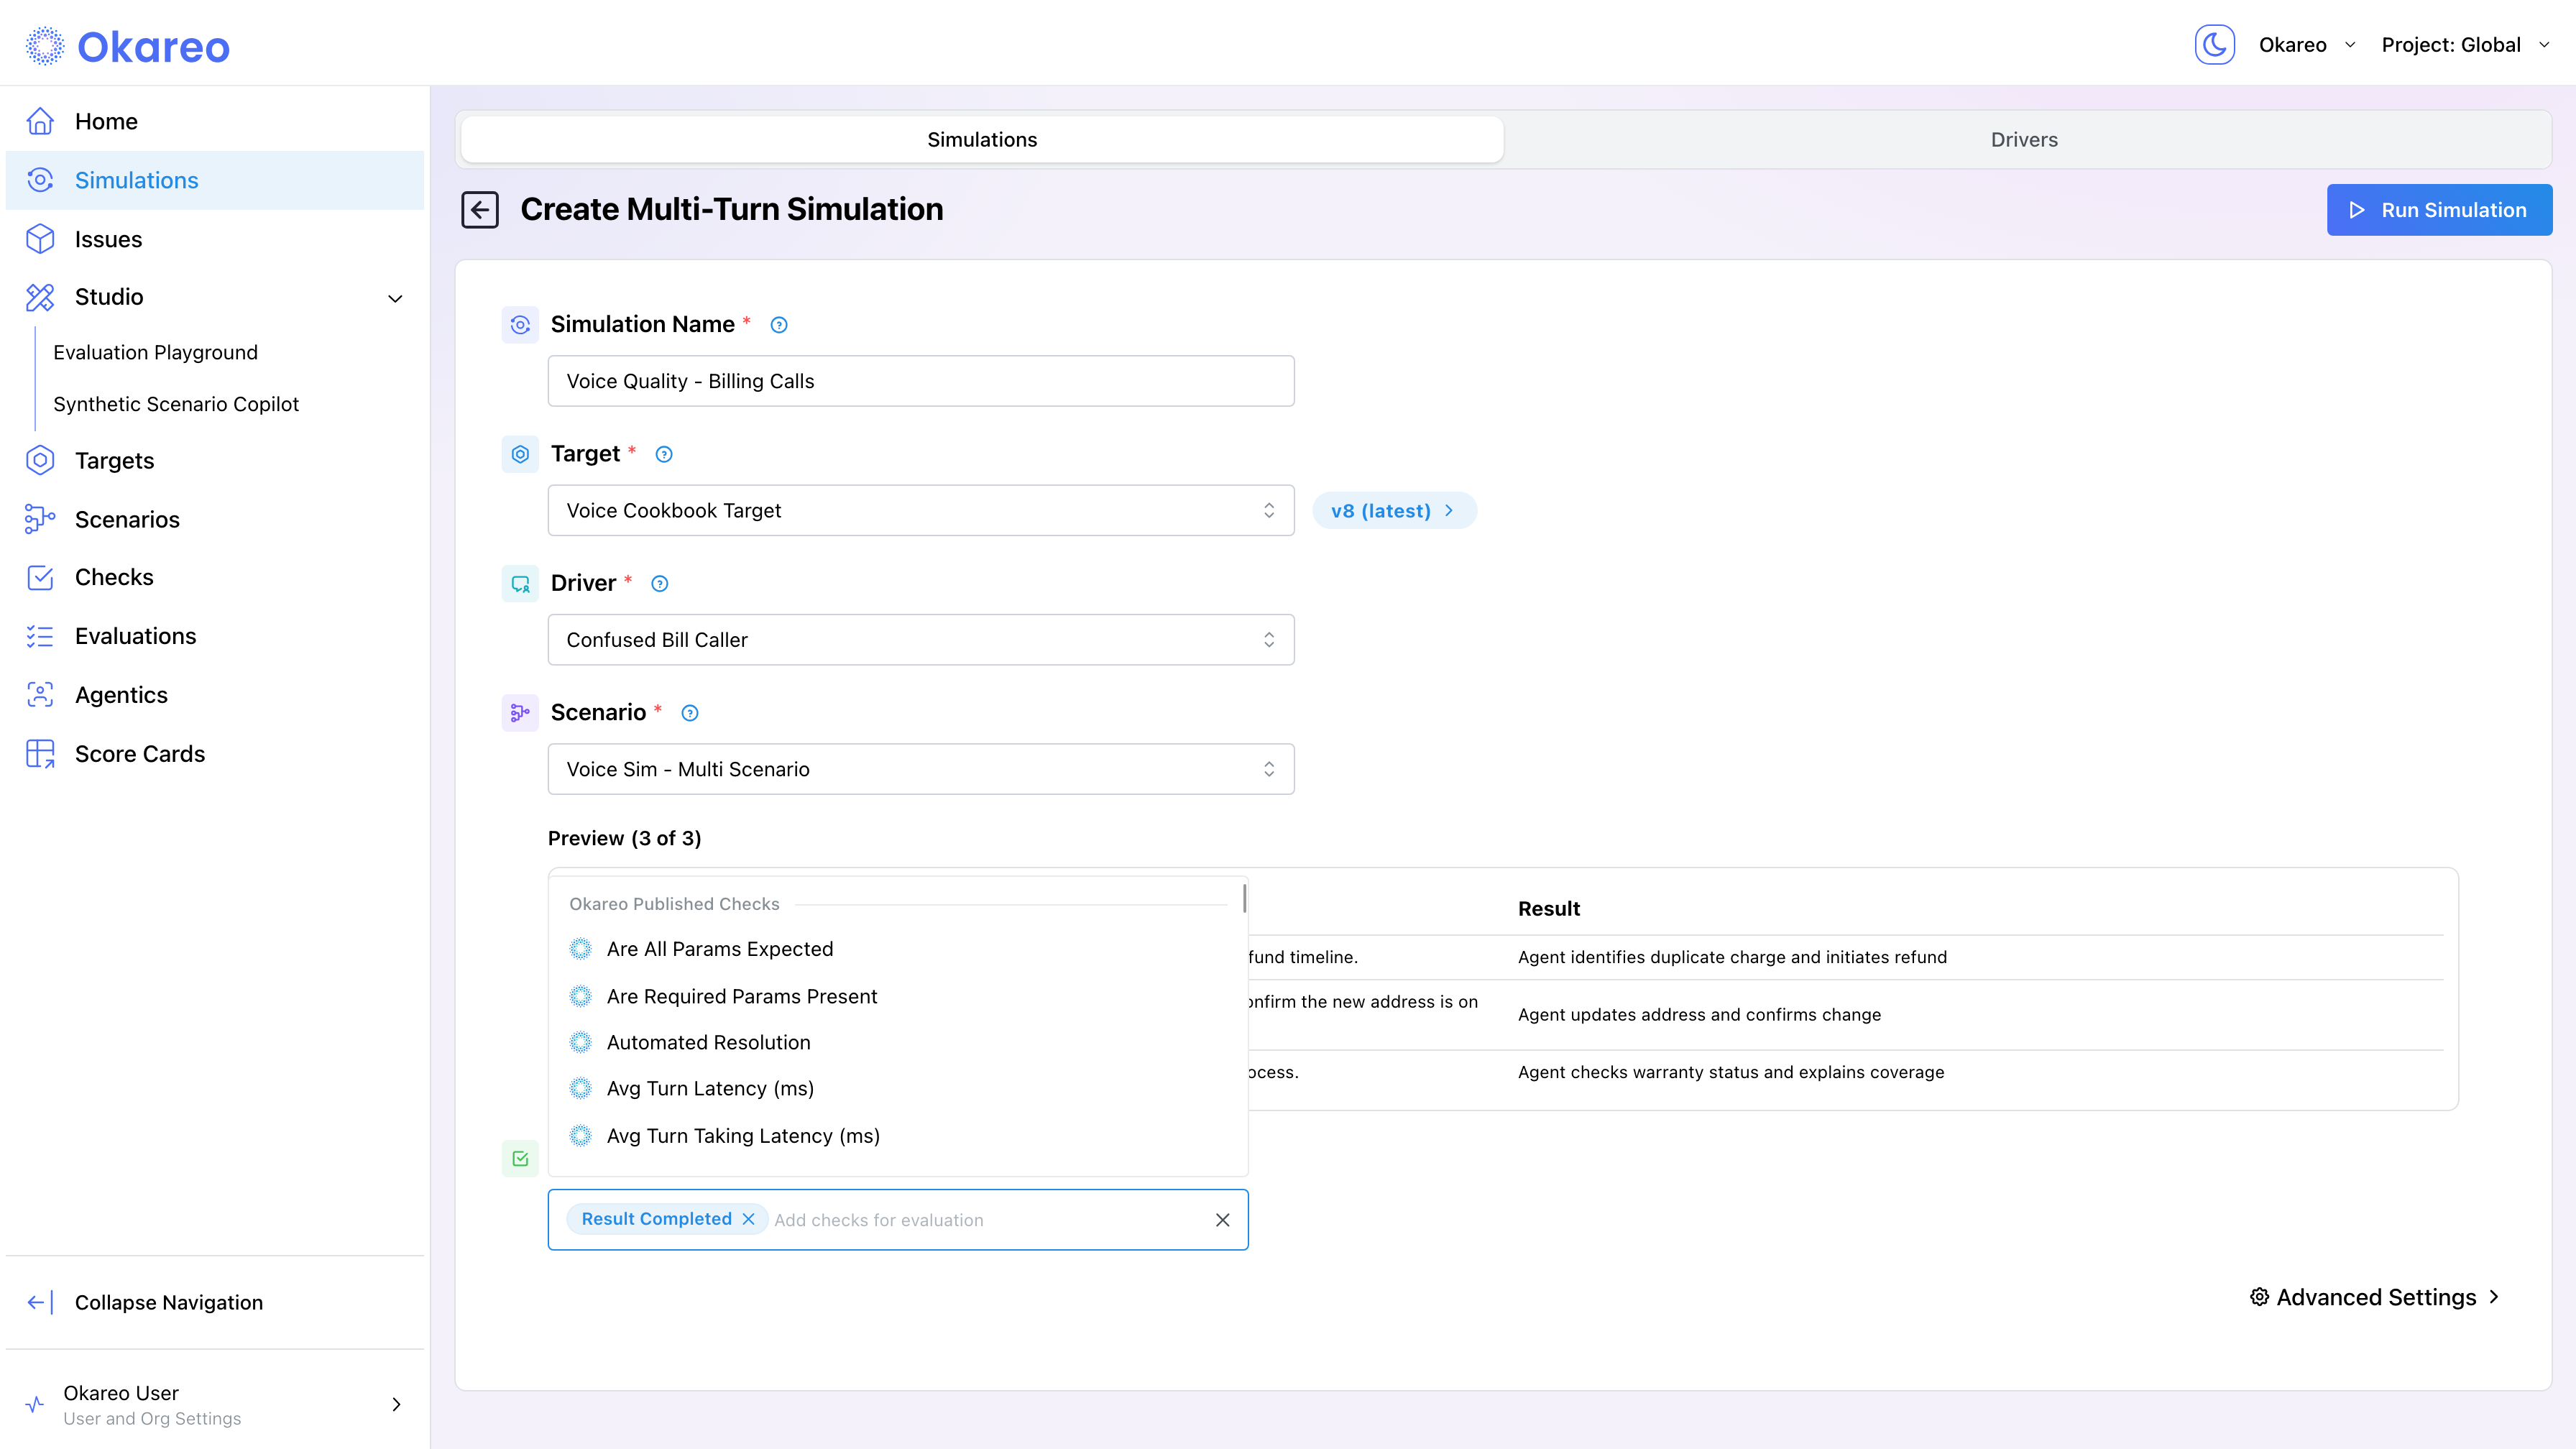The width and height of the screenshot is (2576, 1449).
Task: Open Okareo User settings chevron
Action: [396, 1404]
